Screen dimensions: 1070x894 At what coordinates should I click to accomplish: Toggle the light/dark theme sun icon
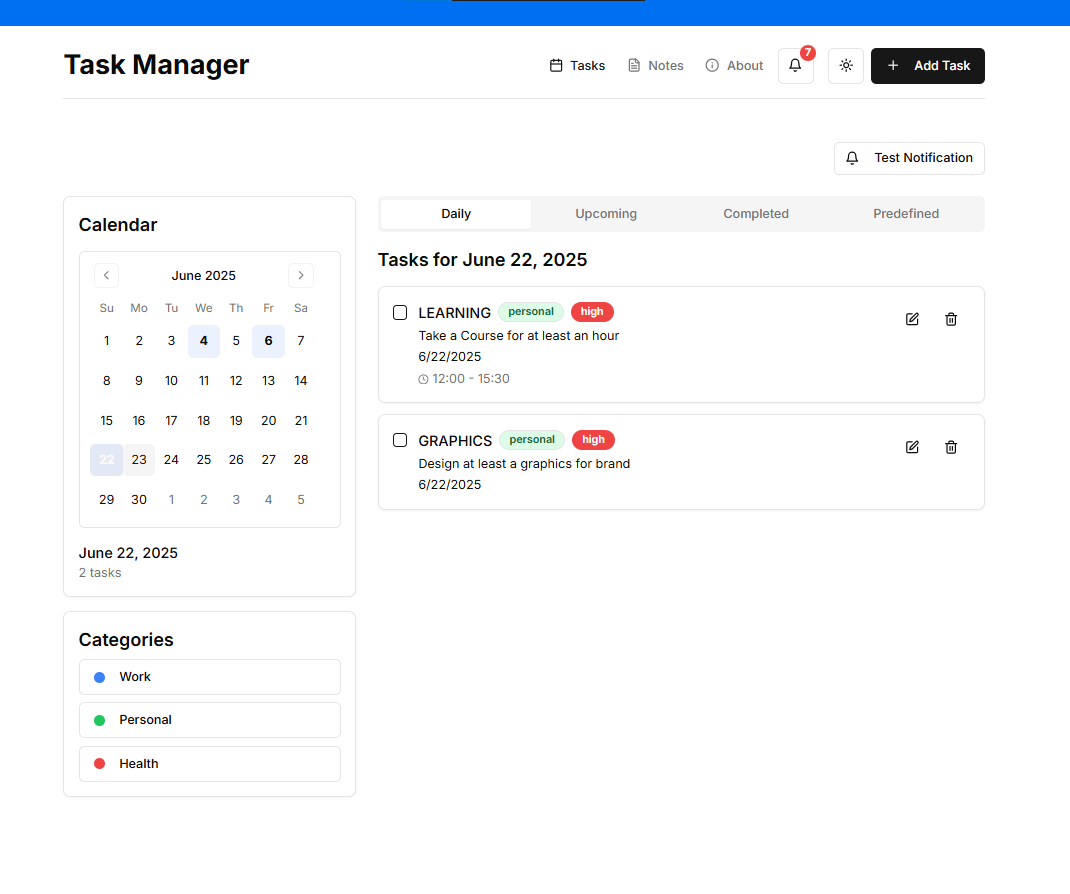coord(846,66)
